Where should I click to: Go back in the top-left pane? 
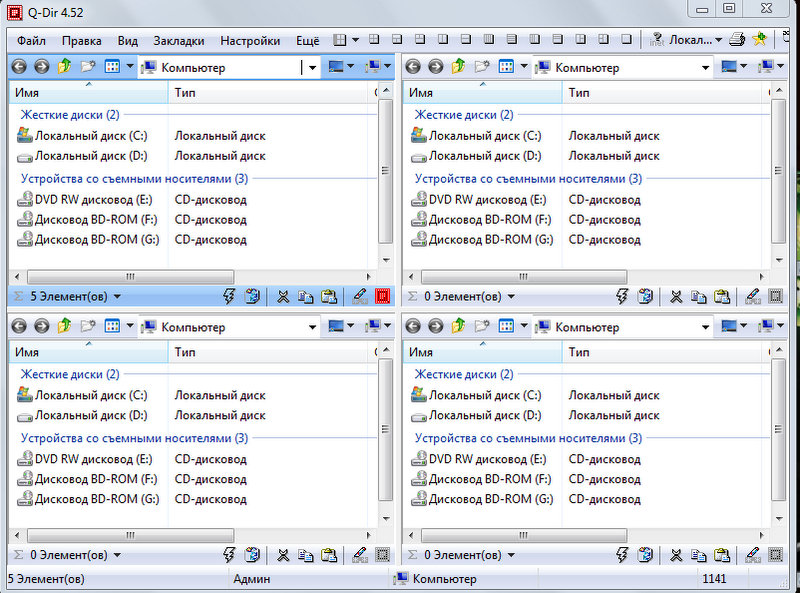pos(19,67)
